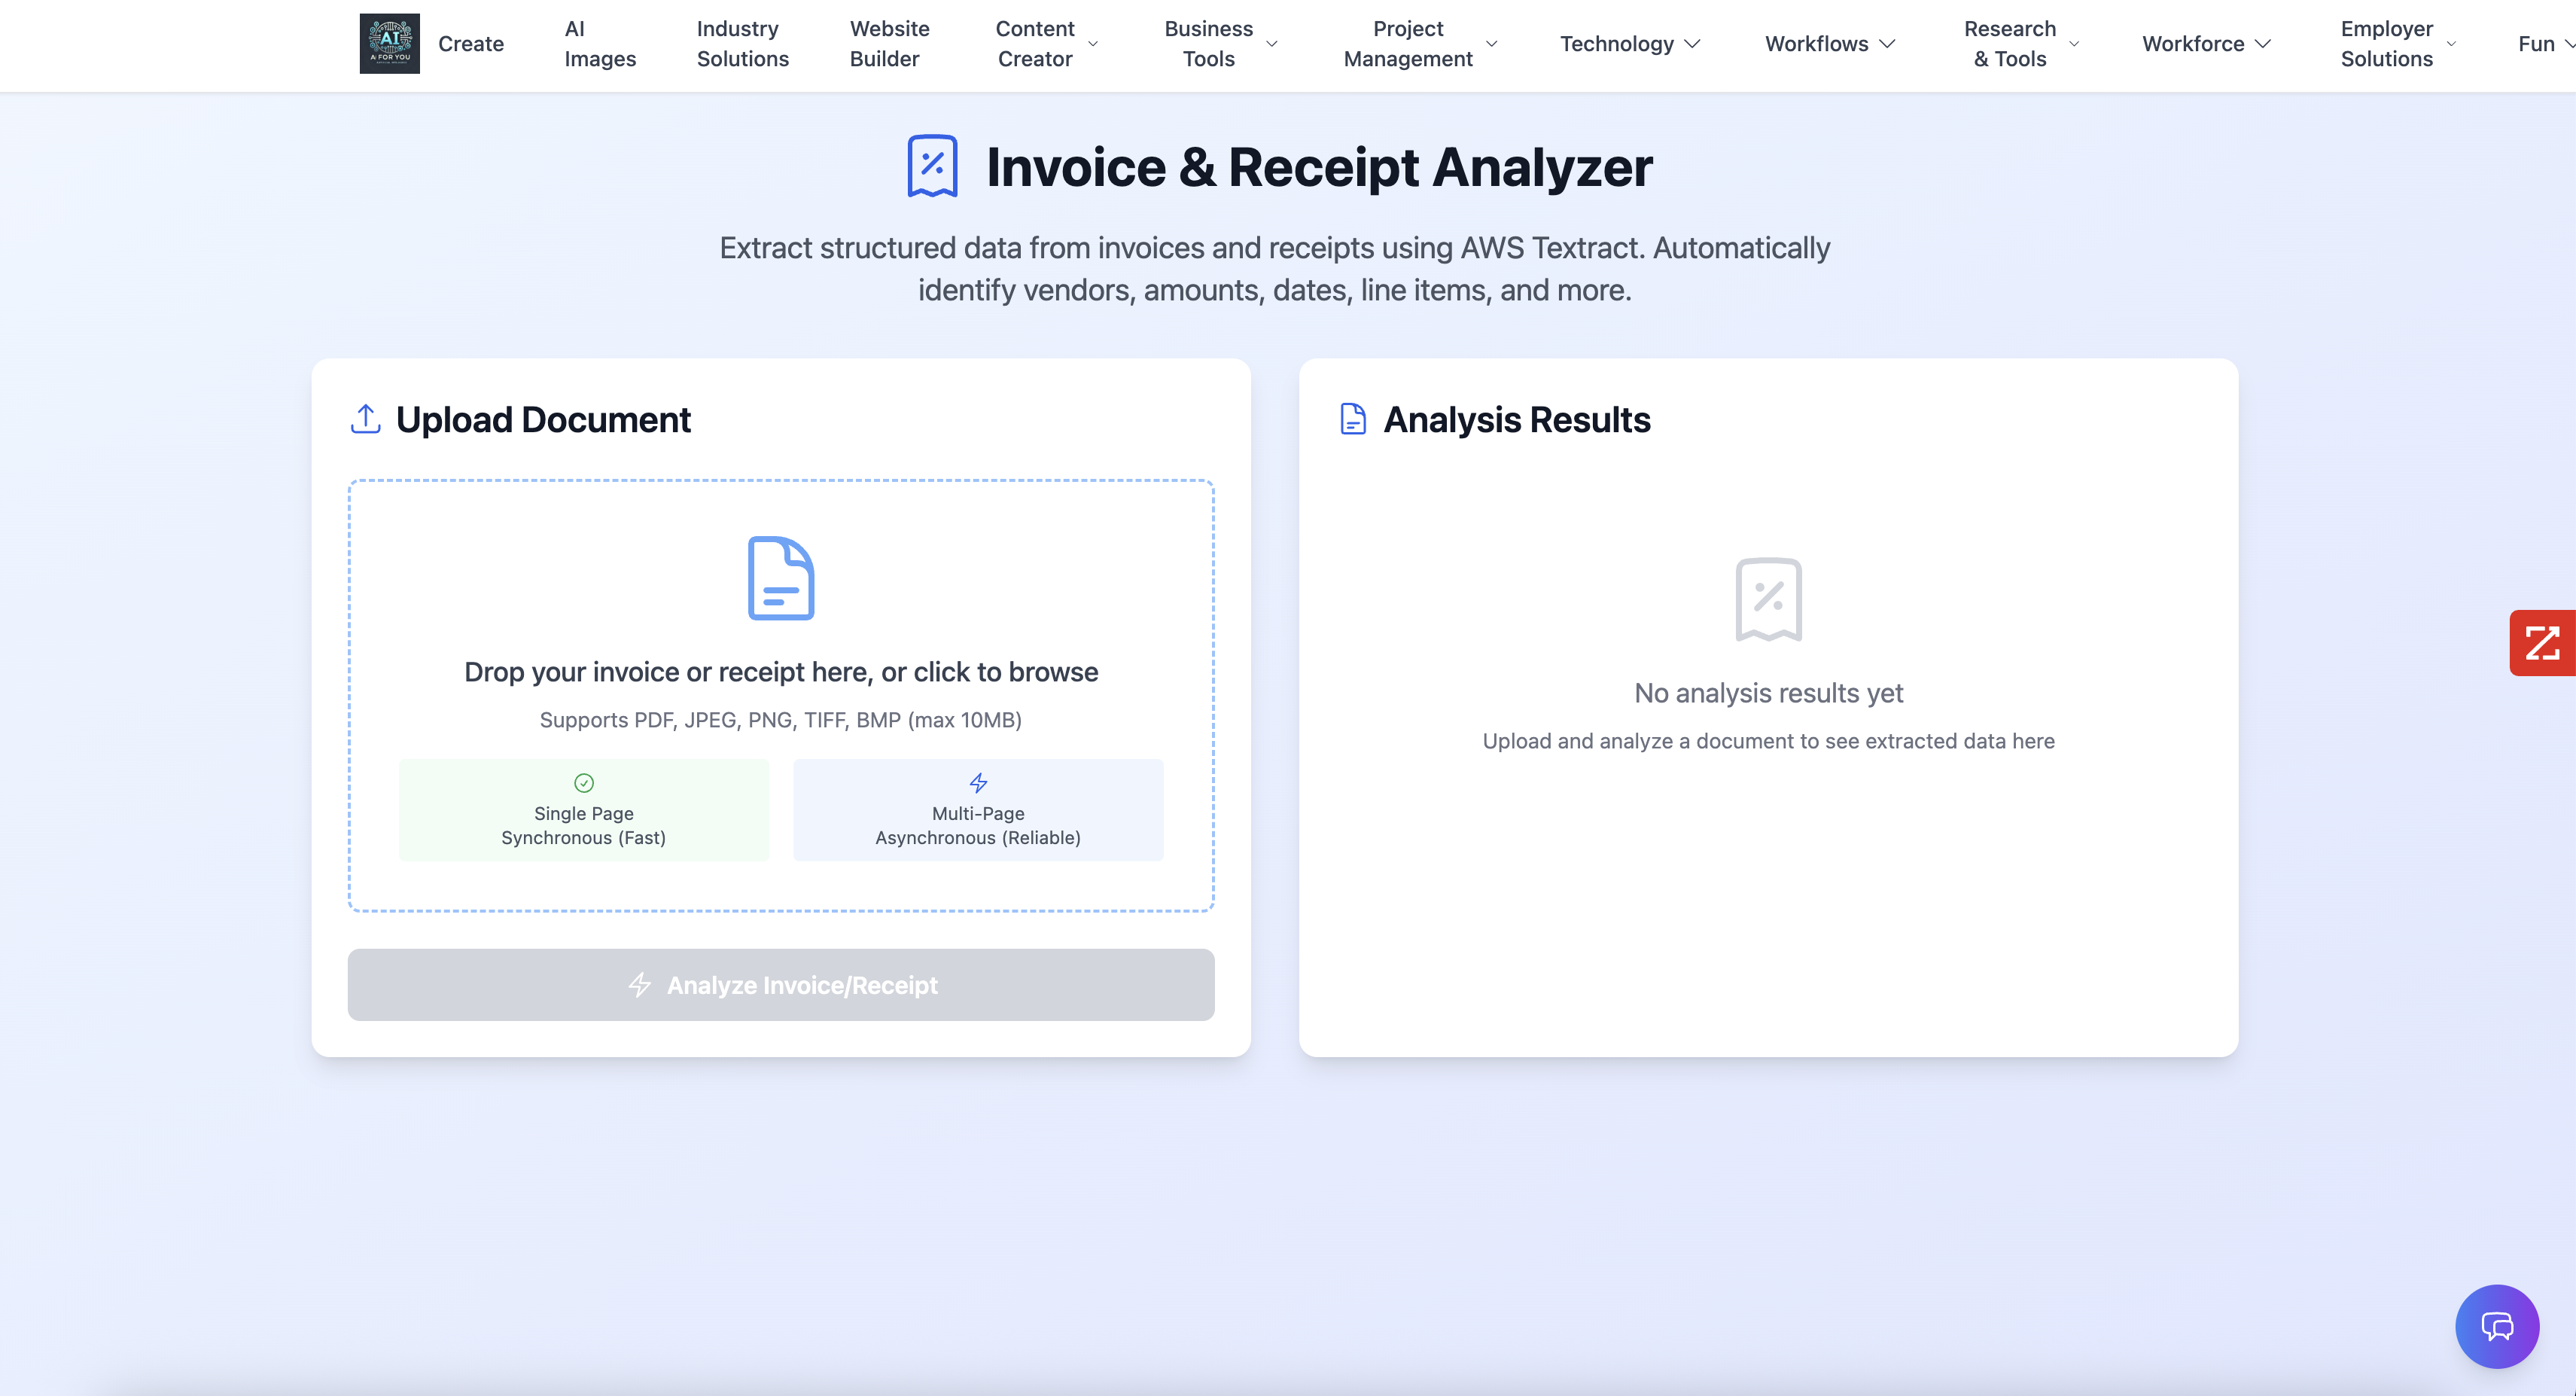Open the AI Images menu item
The height and width of the screenshot is (1396, 2576).
599,44
